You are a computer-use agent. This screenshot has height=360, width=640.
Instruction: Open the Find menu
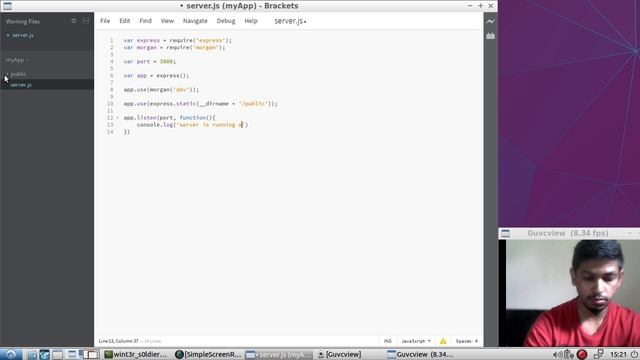(145, 21)
